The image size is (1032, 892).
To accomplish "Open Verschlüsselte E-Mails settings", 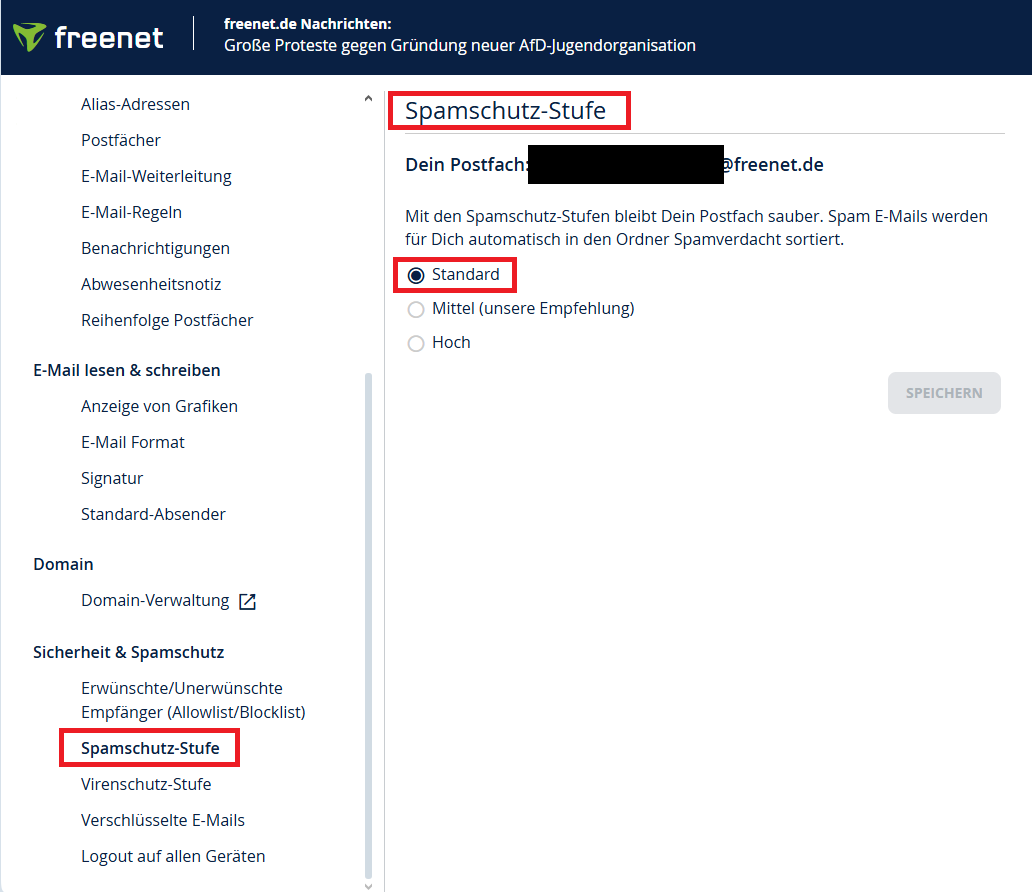I will coord(163,820).
